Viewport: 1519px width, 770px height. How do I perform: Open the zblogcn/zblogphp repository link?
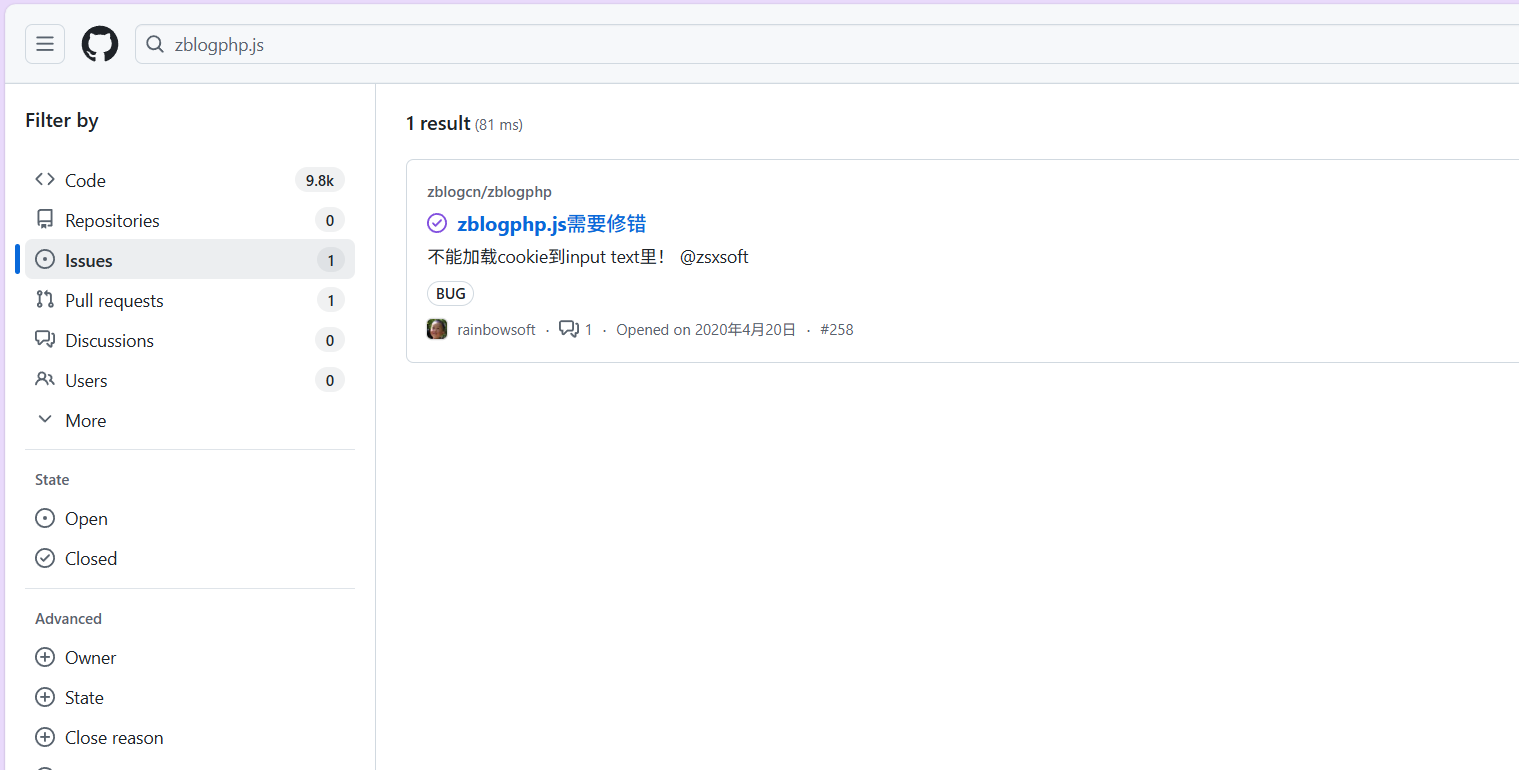point(489,192)
